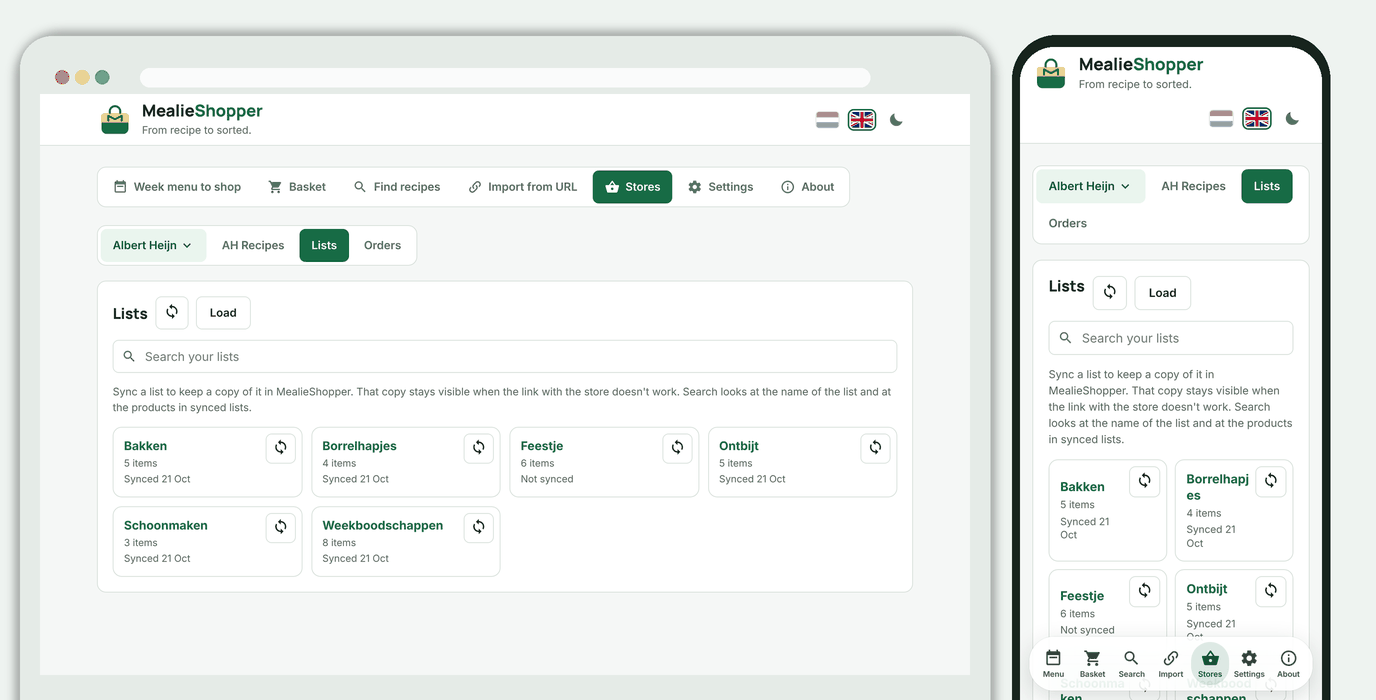
Task: Open Stores in phone bottom navigation
Action: (1210, 664)
